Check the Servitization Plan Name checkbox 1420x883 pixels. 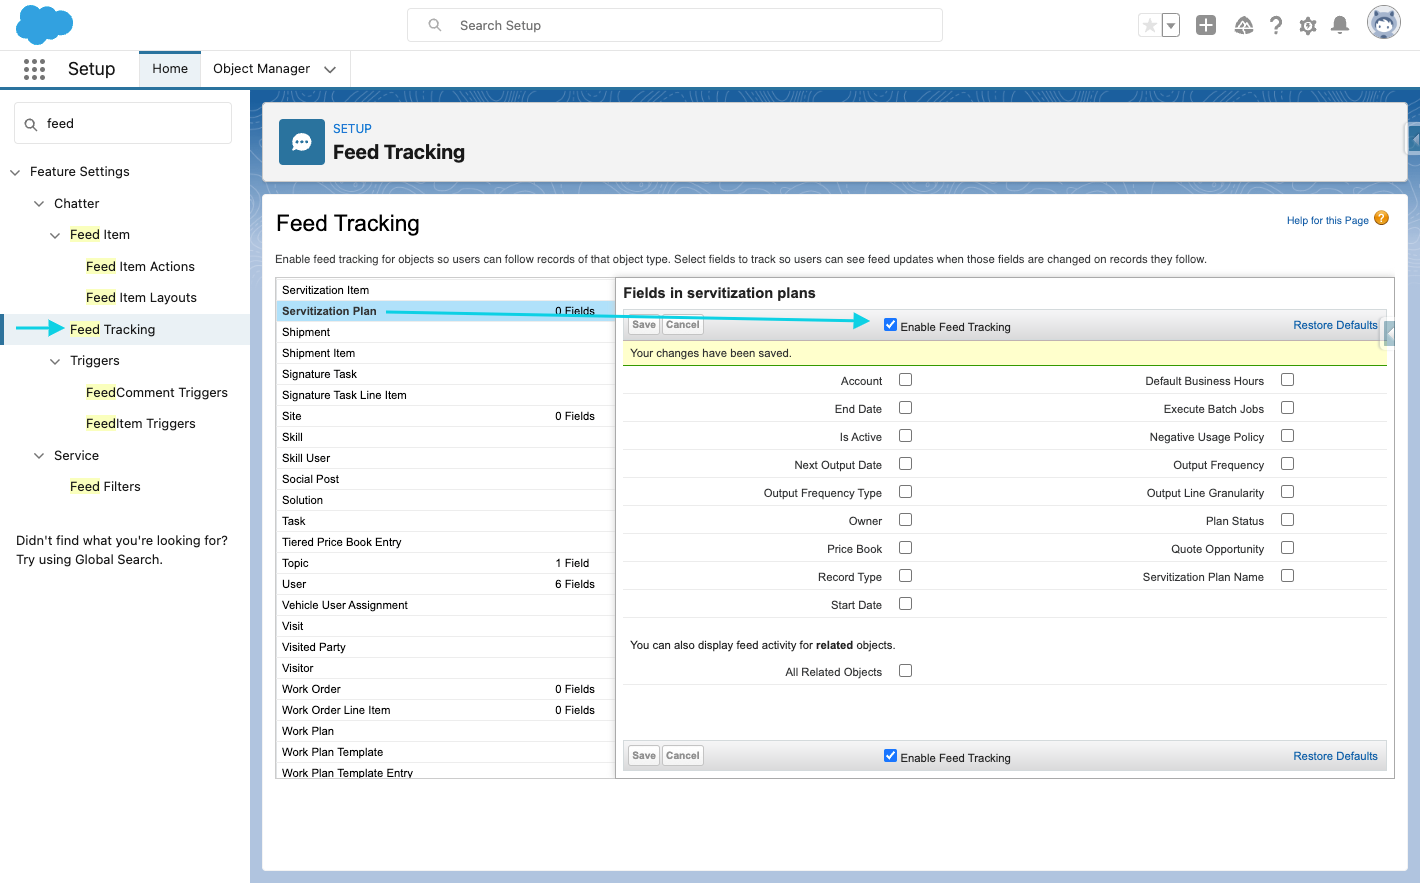1287,576
